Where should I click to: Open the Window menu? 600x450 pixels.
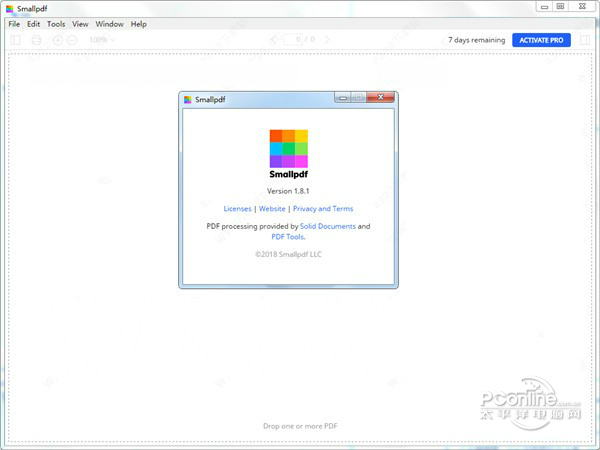(x=109, y=24)
